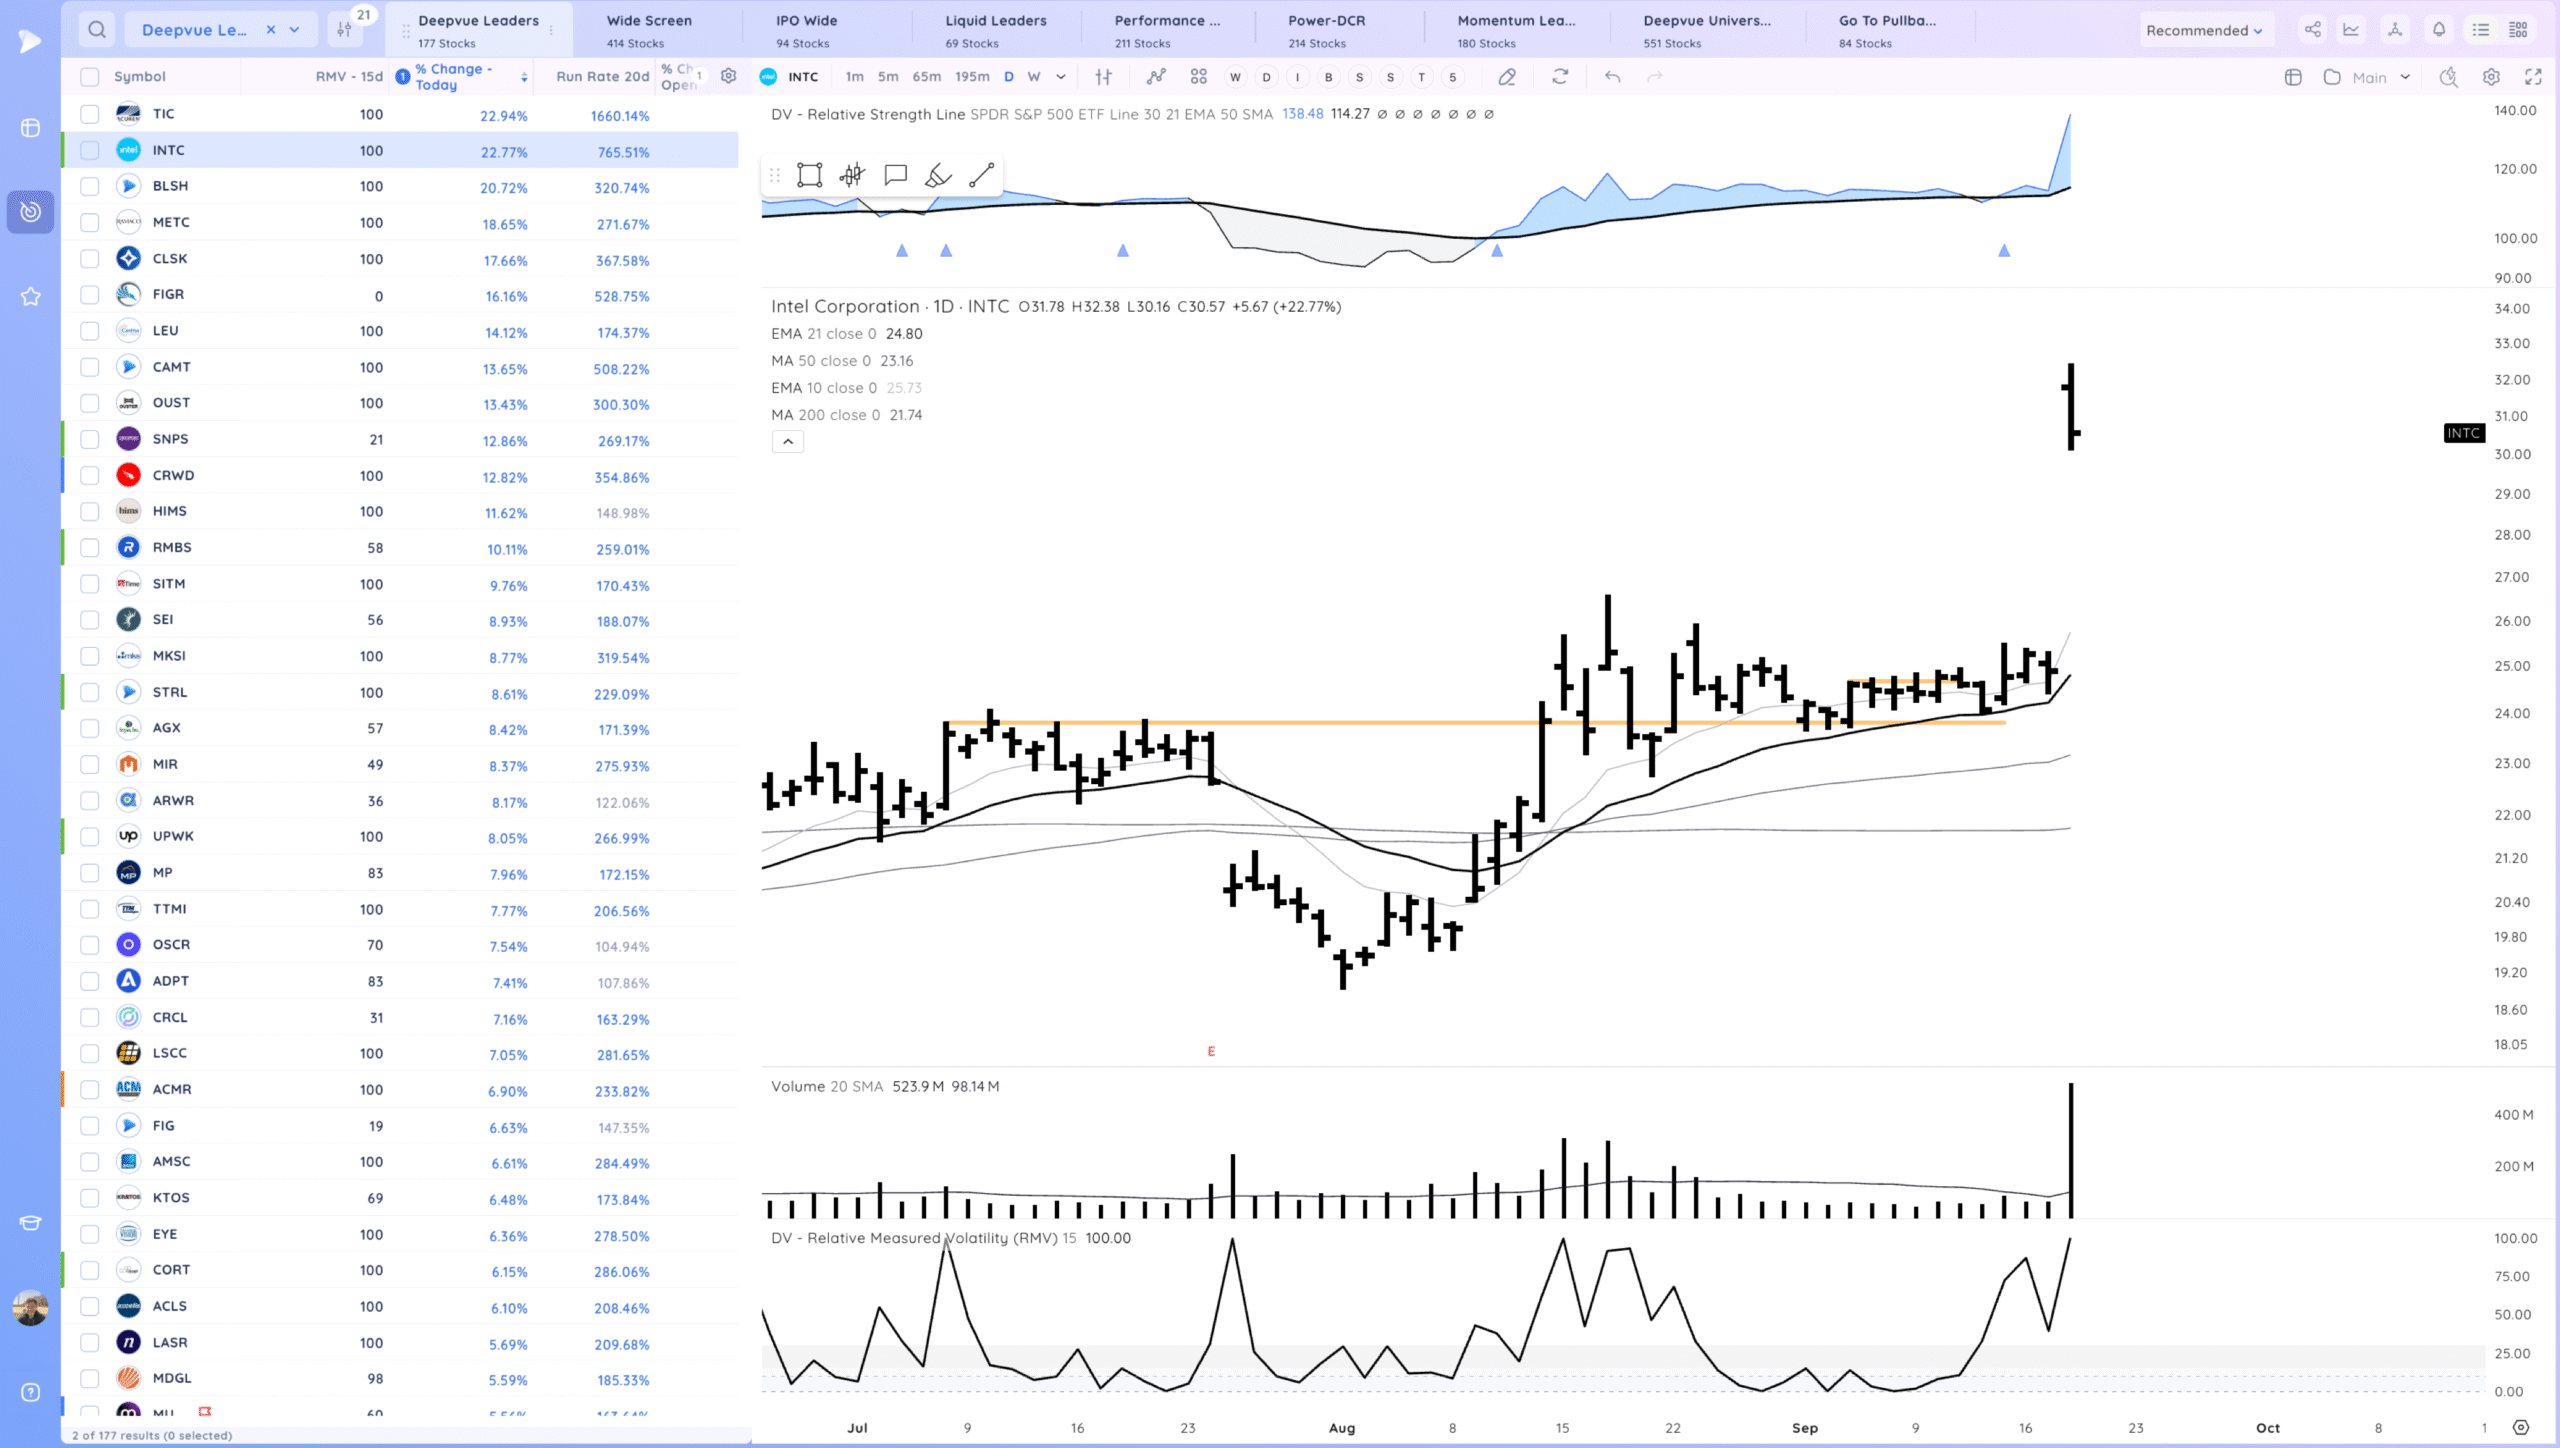The image size is (2560, 1448).
Task: Click the circled T preset button
Action: point(1421,77)
